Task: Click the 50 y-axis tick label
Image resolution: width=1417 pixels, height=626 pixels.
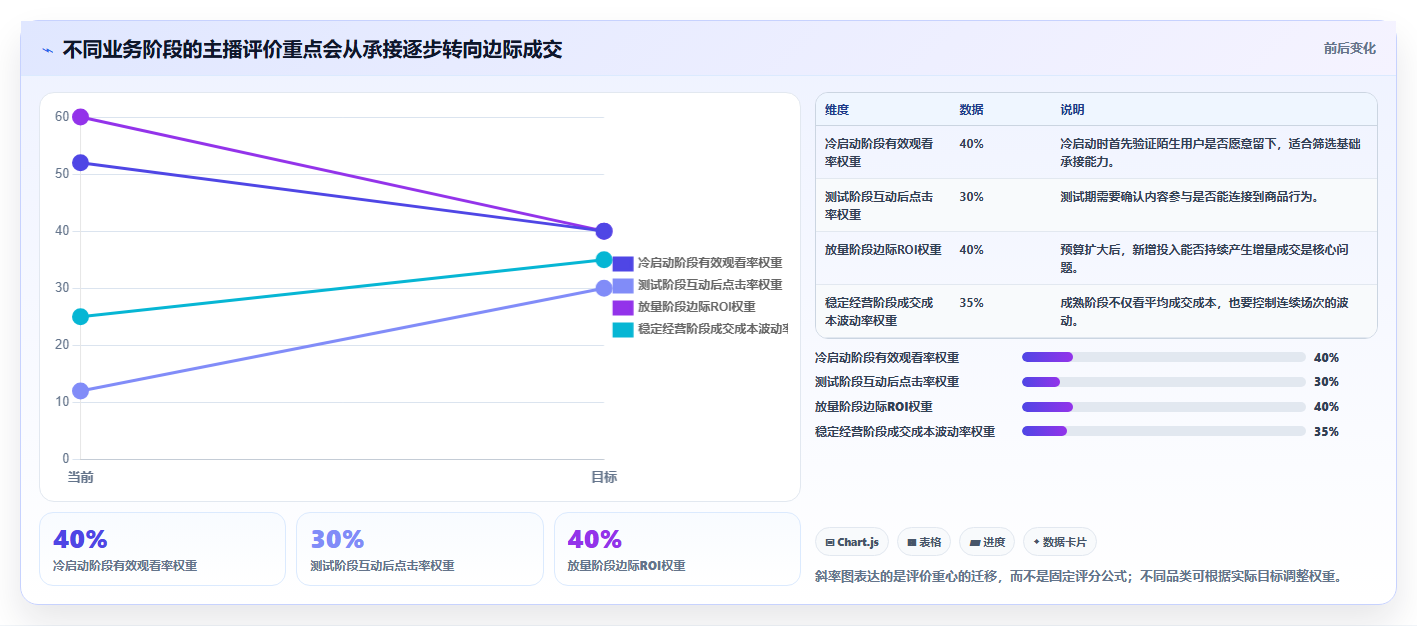Action: click(x=62, y=174)
